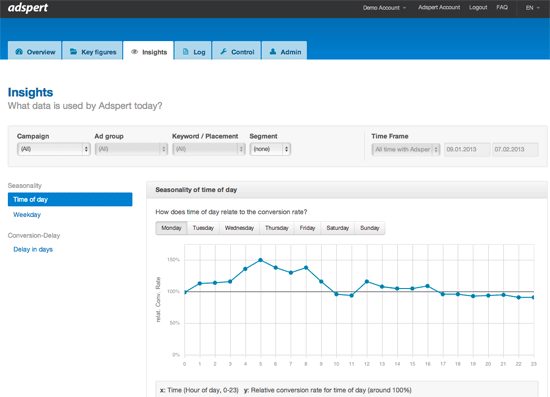The width and height of the screenshot is (550, 397).
Task: Select the Sunday day button
Action: 370,228
